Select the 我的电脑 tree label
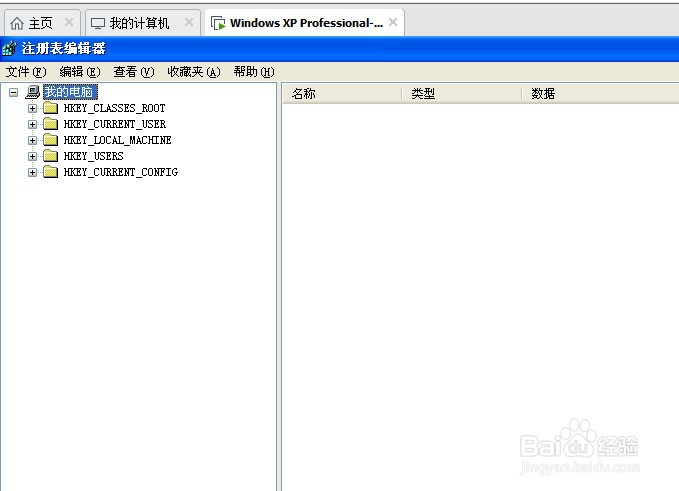679x491 pixels. [x=70, y=92]
